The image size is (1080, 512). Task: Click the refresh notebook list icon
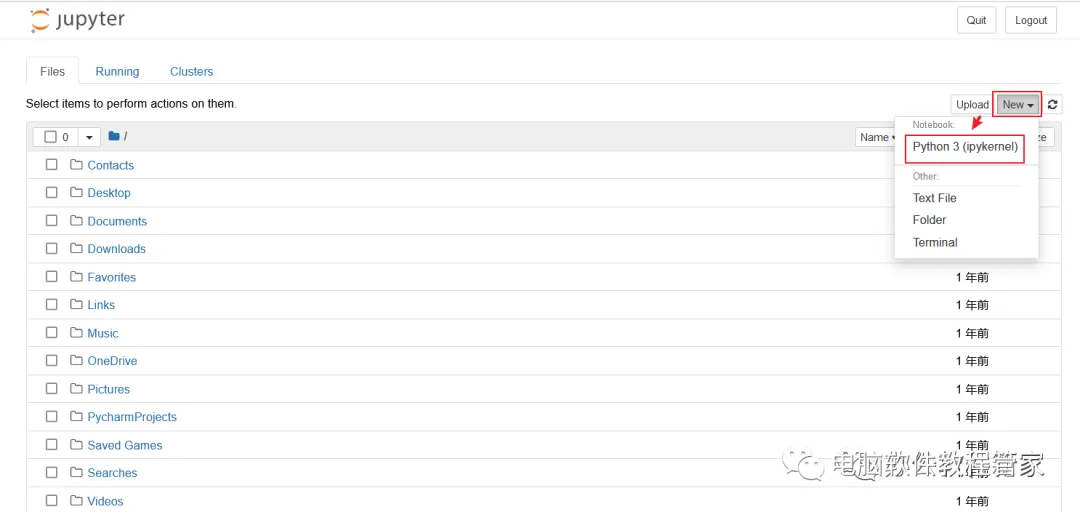pos(1053,104)
